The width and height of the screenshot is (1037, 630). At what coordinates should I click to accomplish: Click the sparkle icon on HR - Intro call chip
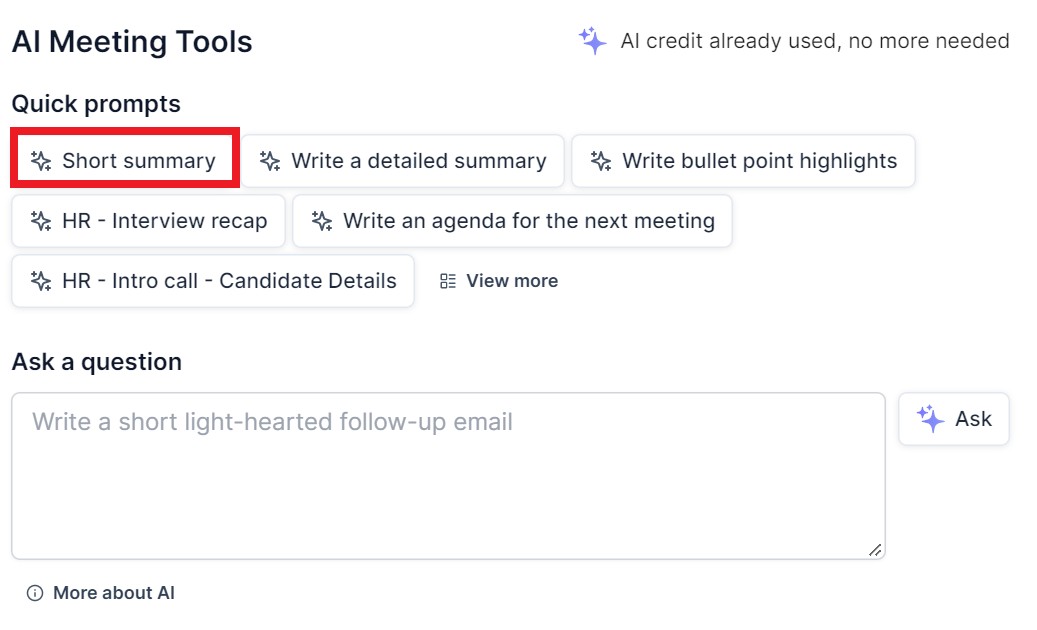pos(41,281)
